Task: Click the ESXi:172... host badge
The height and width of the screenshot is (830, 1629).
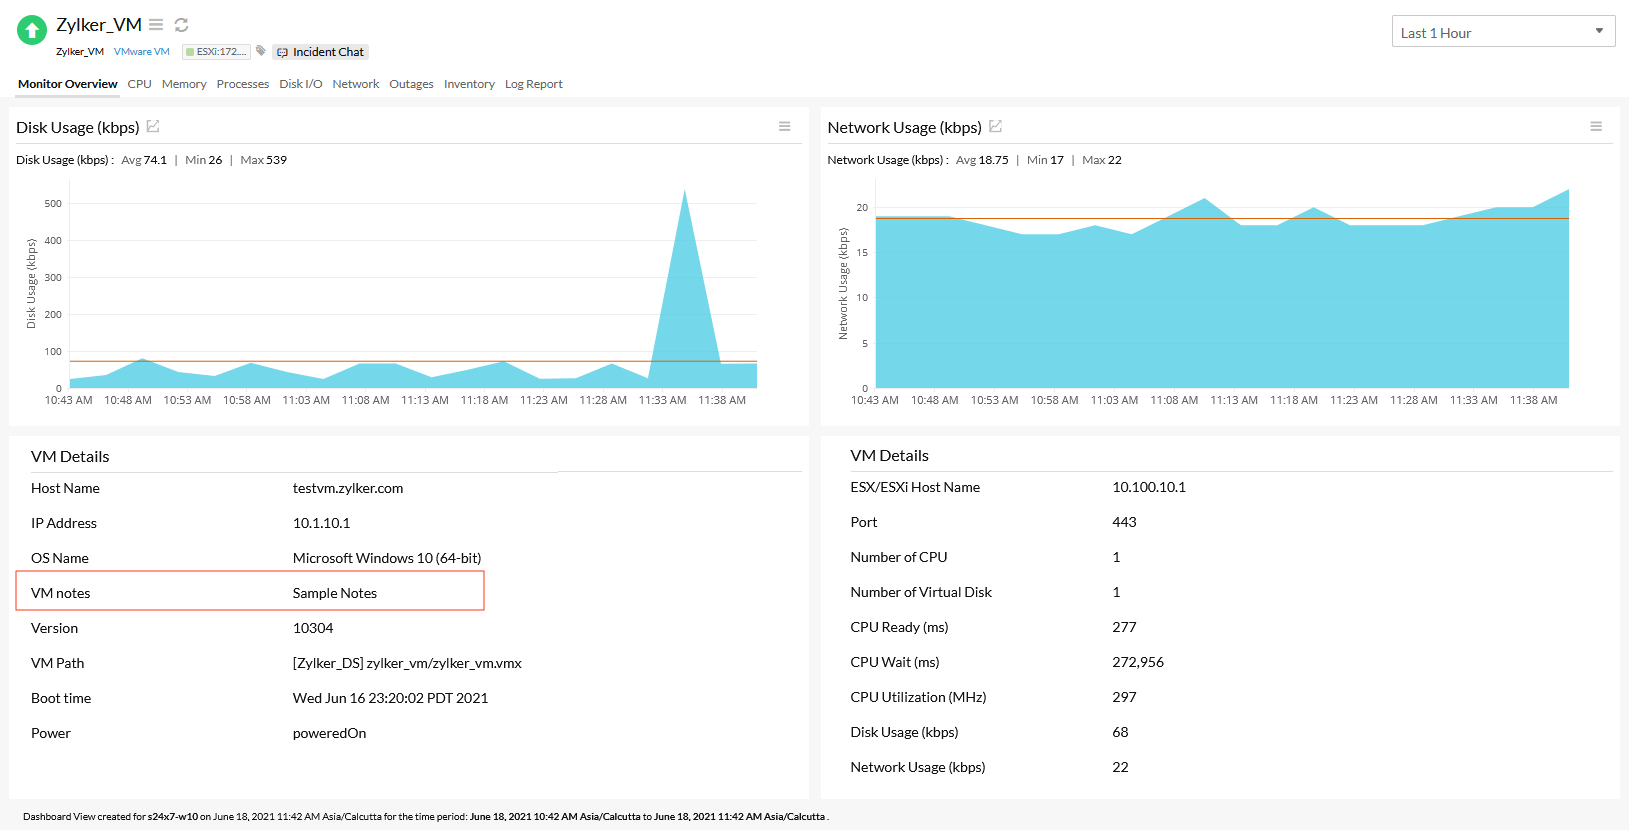Action: (x=216, y=52)
